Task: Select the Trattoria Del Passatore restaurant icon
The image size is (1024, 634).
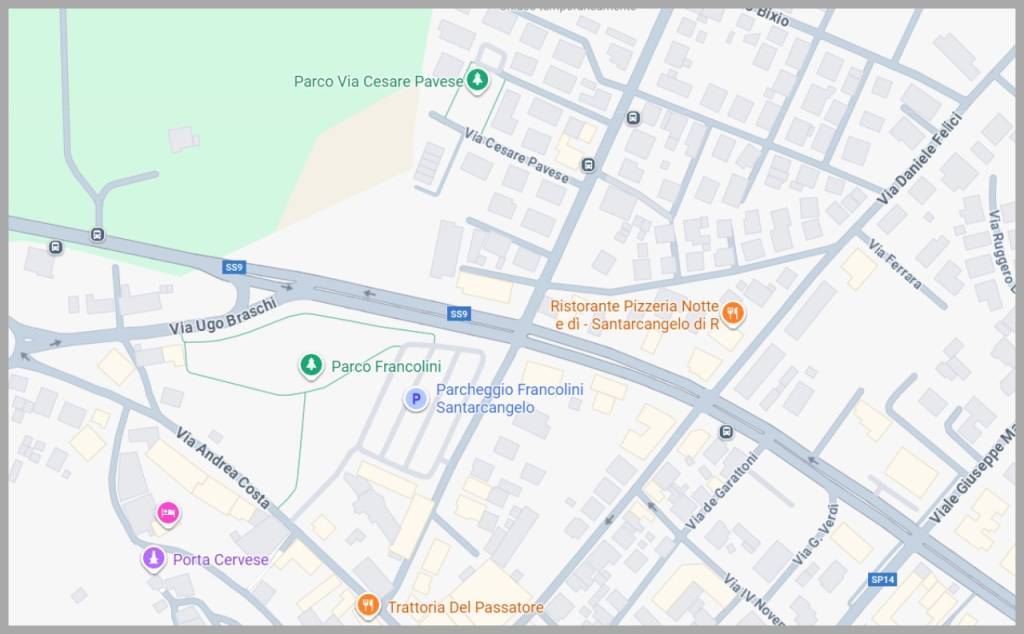Action: point(368,606)
